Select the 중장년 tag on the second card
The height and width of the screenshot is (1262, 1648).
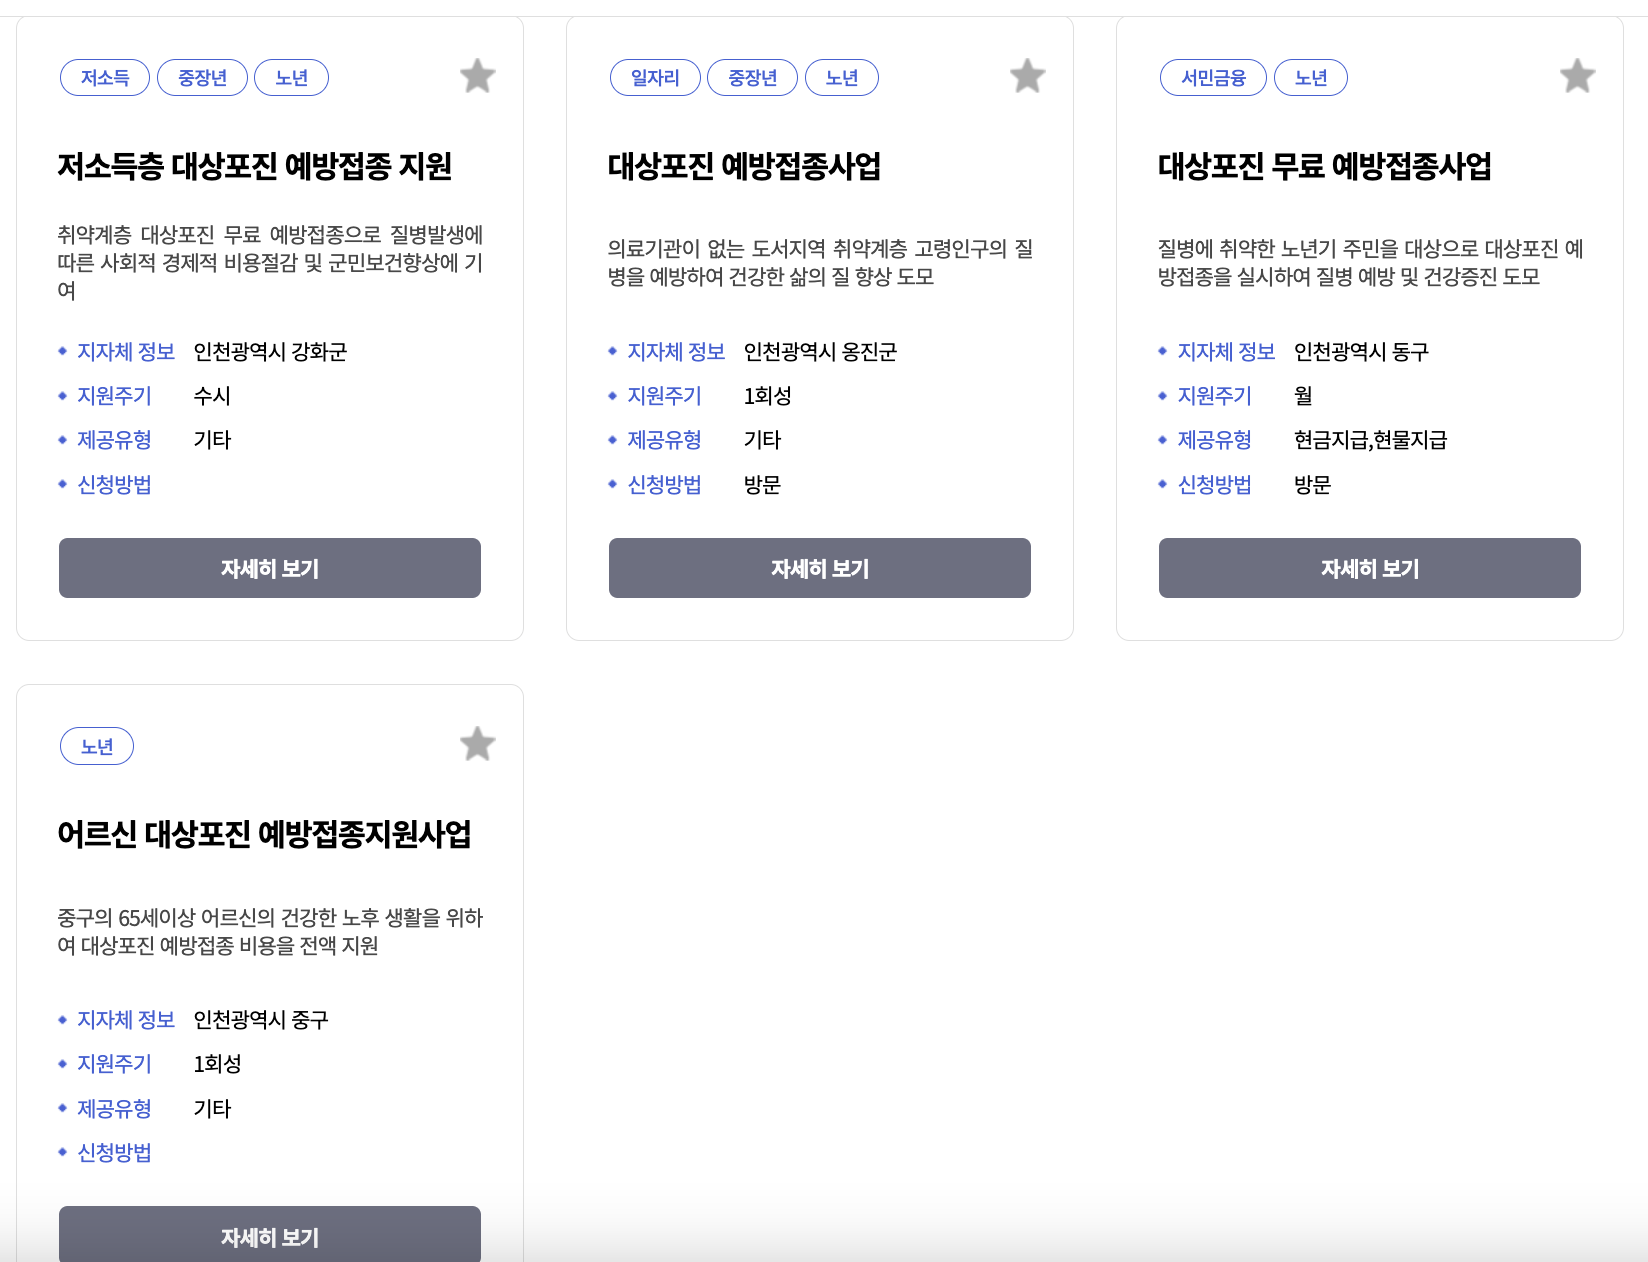(x=753, y=77)
